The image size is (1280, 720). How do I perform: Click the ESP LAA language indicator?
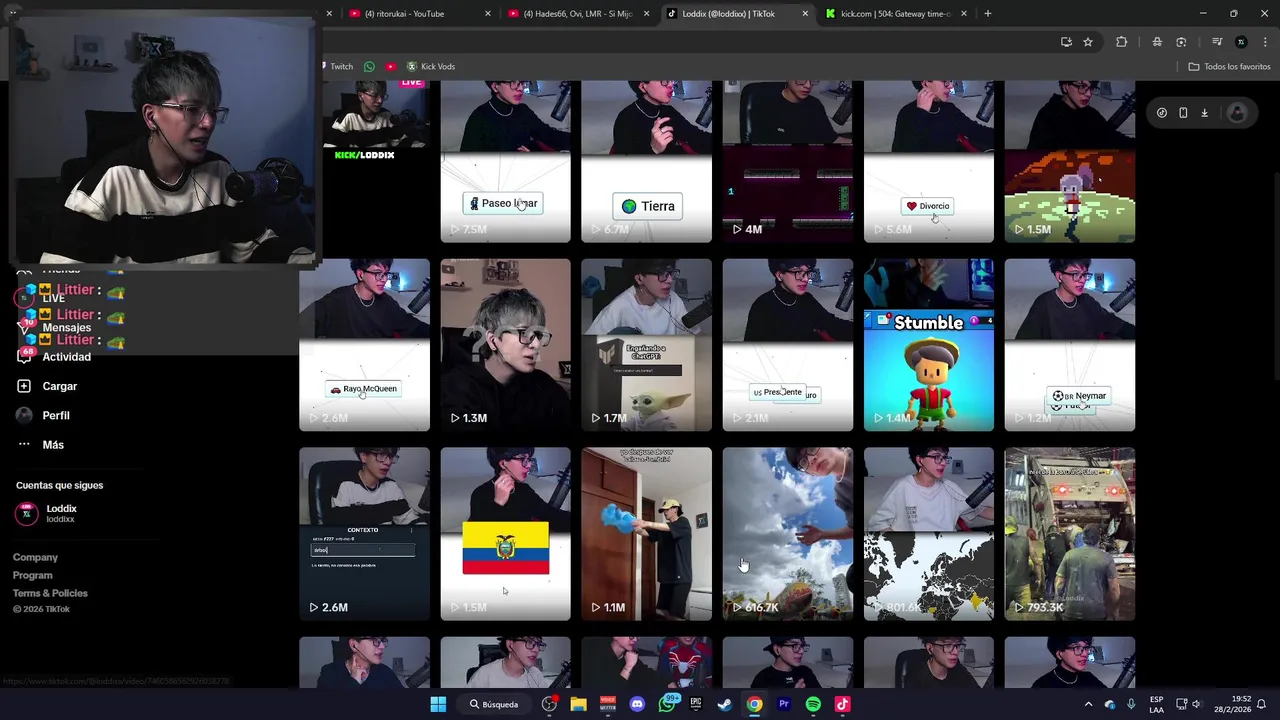pyautogui.click(x=1156, y=704)
